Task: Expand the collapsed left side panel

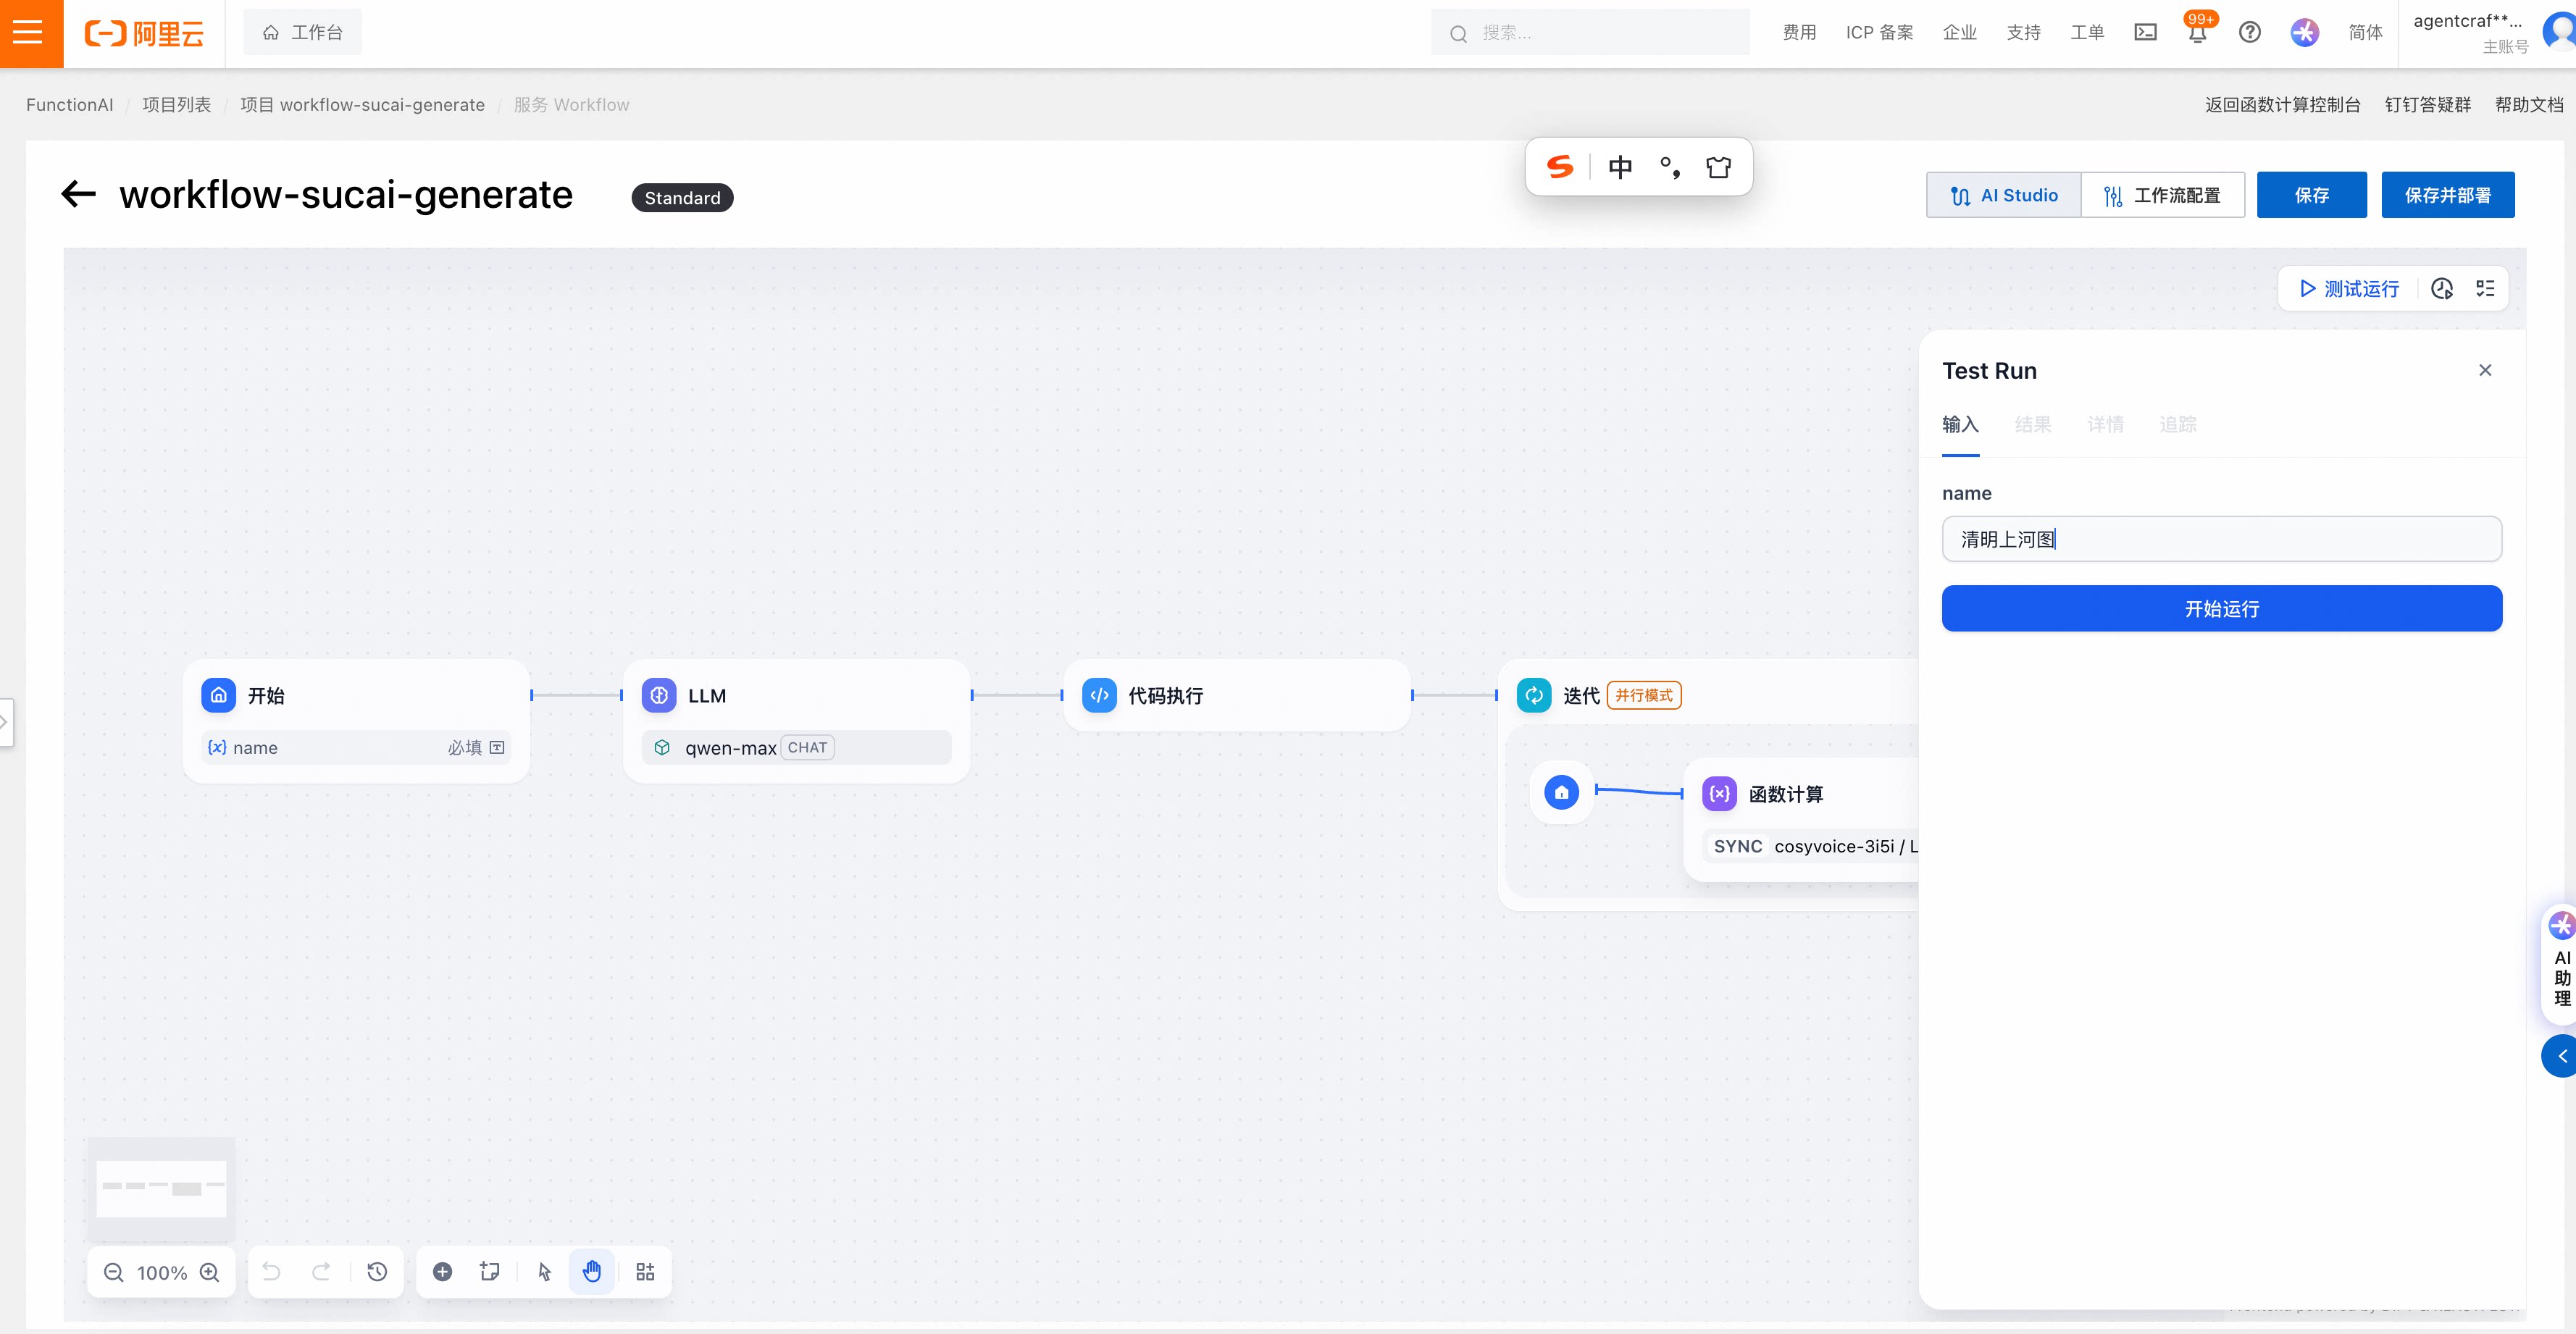Action: tap(5, 721)
